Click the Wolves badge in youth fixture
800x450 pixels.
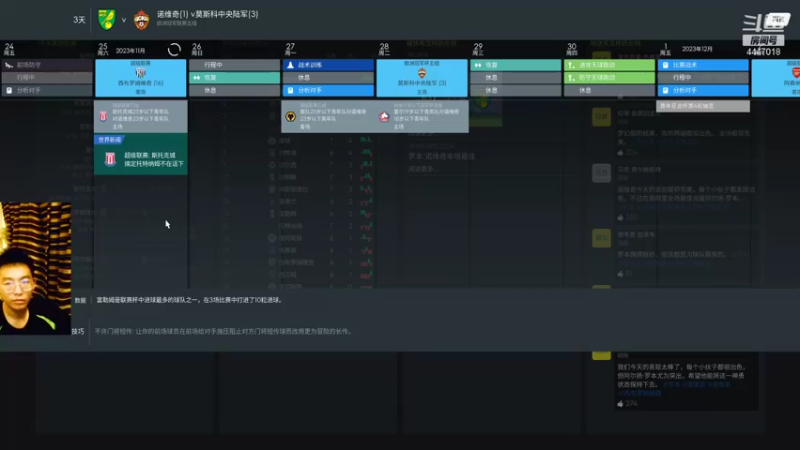tap(290, 117)
